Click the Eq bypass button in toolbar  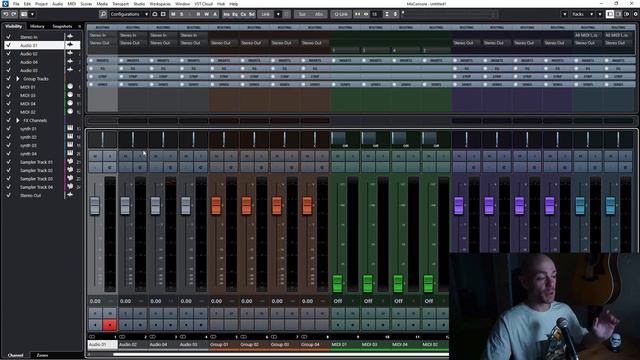pos(235,14)
